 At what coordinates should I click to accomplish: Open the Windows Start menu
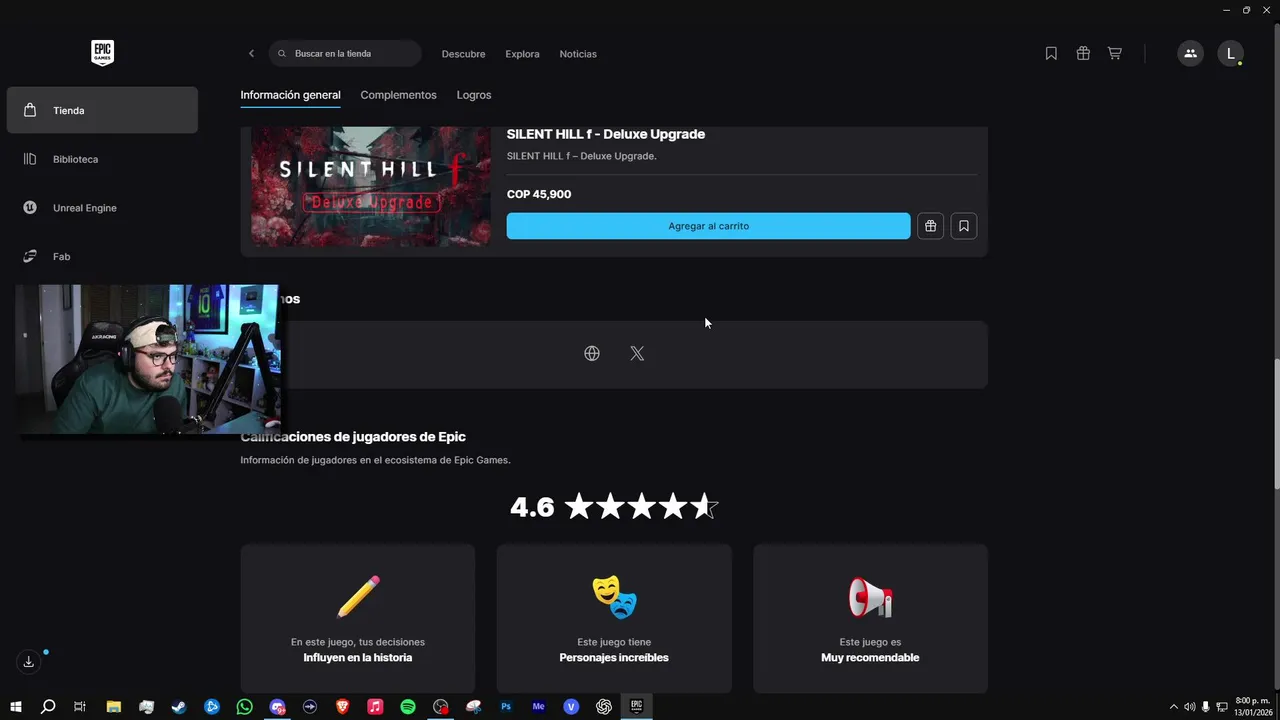[16, 706]
